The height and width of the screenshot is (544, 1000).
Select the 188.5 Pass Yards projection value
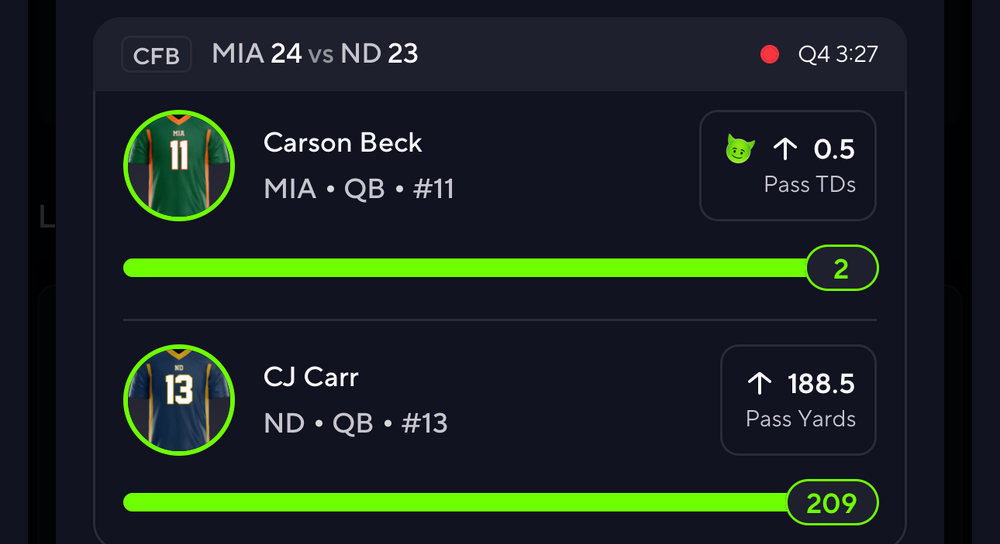coord(821,384)
